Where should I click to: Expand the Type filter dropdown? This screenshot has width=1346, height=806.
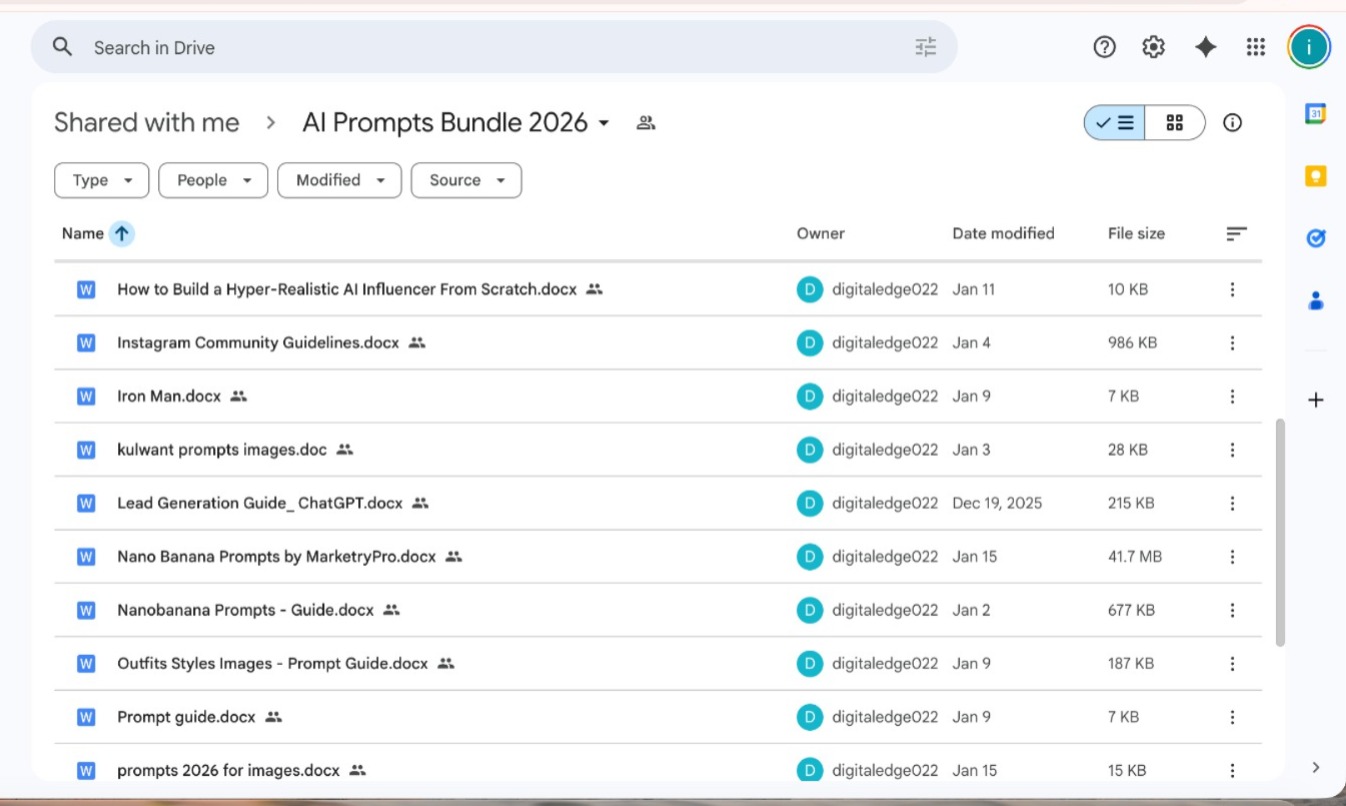(102, 181)
